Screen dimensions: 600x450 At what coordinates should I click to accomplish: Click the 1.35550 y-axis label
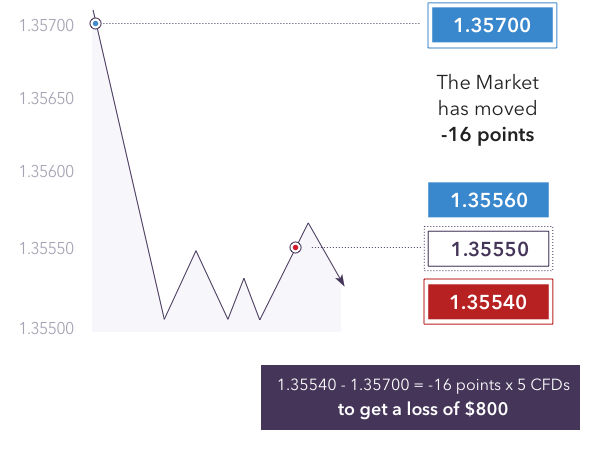[x=46, y=249]
